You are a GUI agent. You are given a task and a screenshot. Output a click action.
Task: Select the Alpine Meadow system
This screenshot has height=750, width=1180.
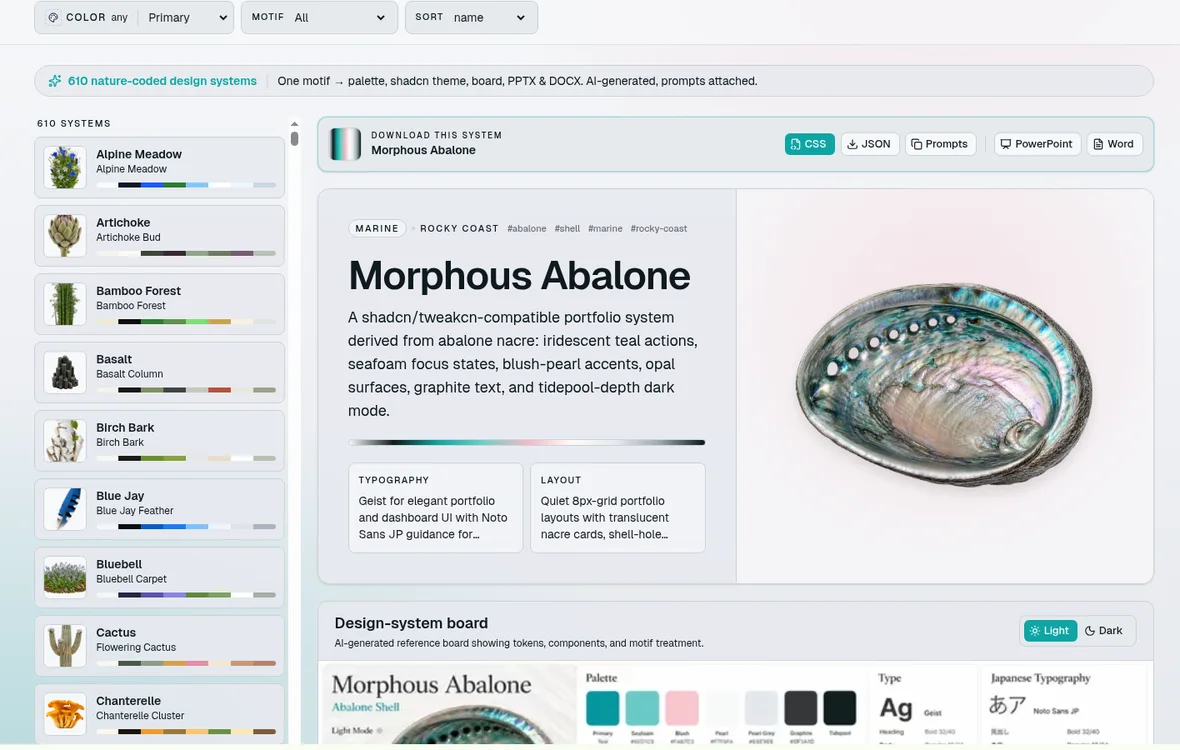tap(160, 167)
